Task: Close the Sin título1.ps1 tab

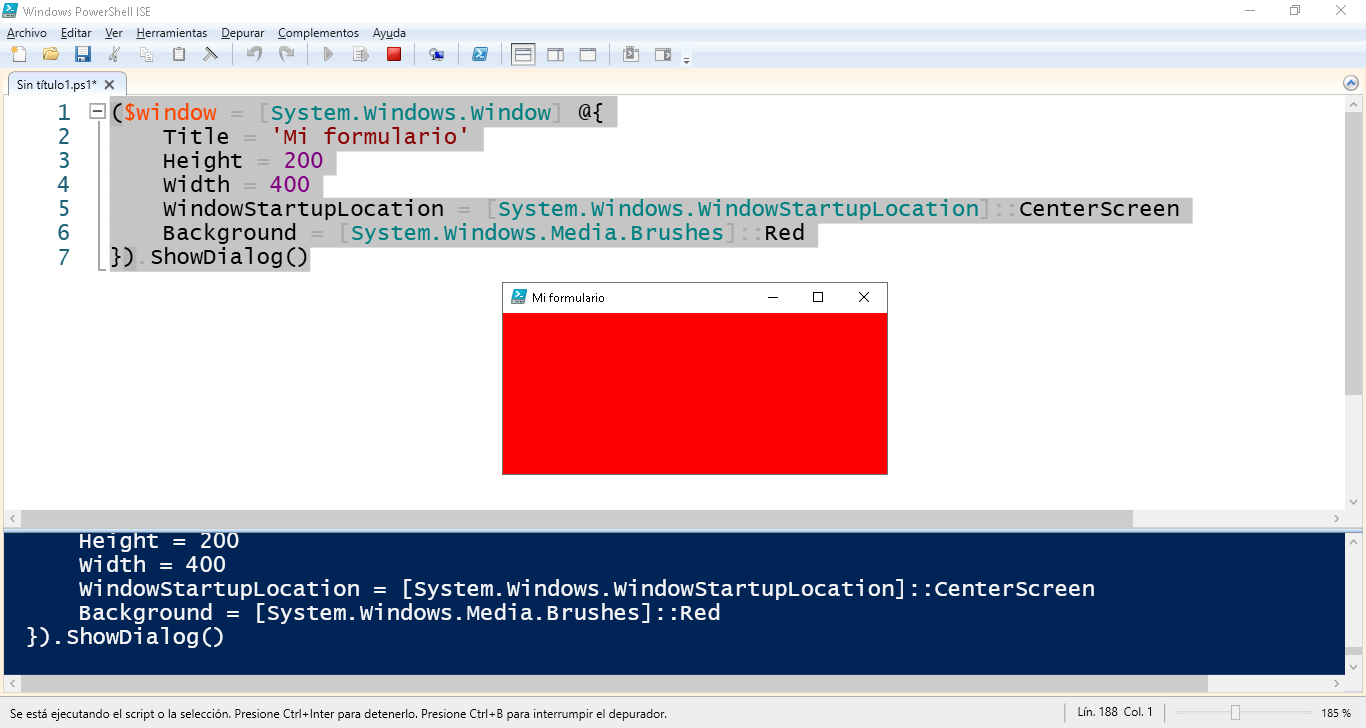Action: coord(110,85)
